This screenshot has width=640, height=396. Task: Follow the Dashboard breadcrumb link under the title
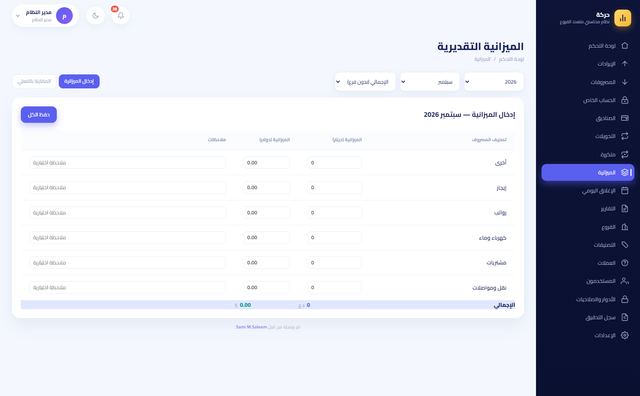coord(511,59)
